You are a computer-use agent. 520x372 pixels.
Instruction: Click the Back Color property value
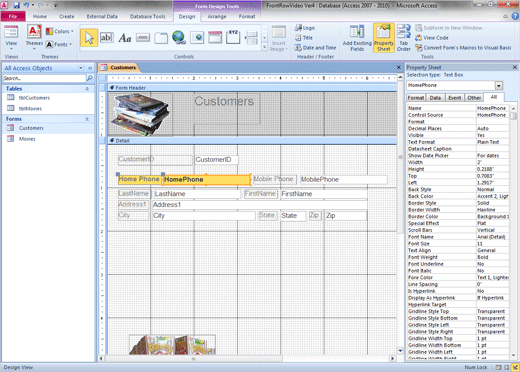click(492, 196)
